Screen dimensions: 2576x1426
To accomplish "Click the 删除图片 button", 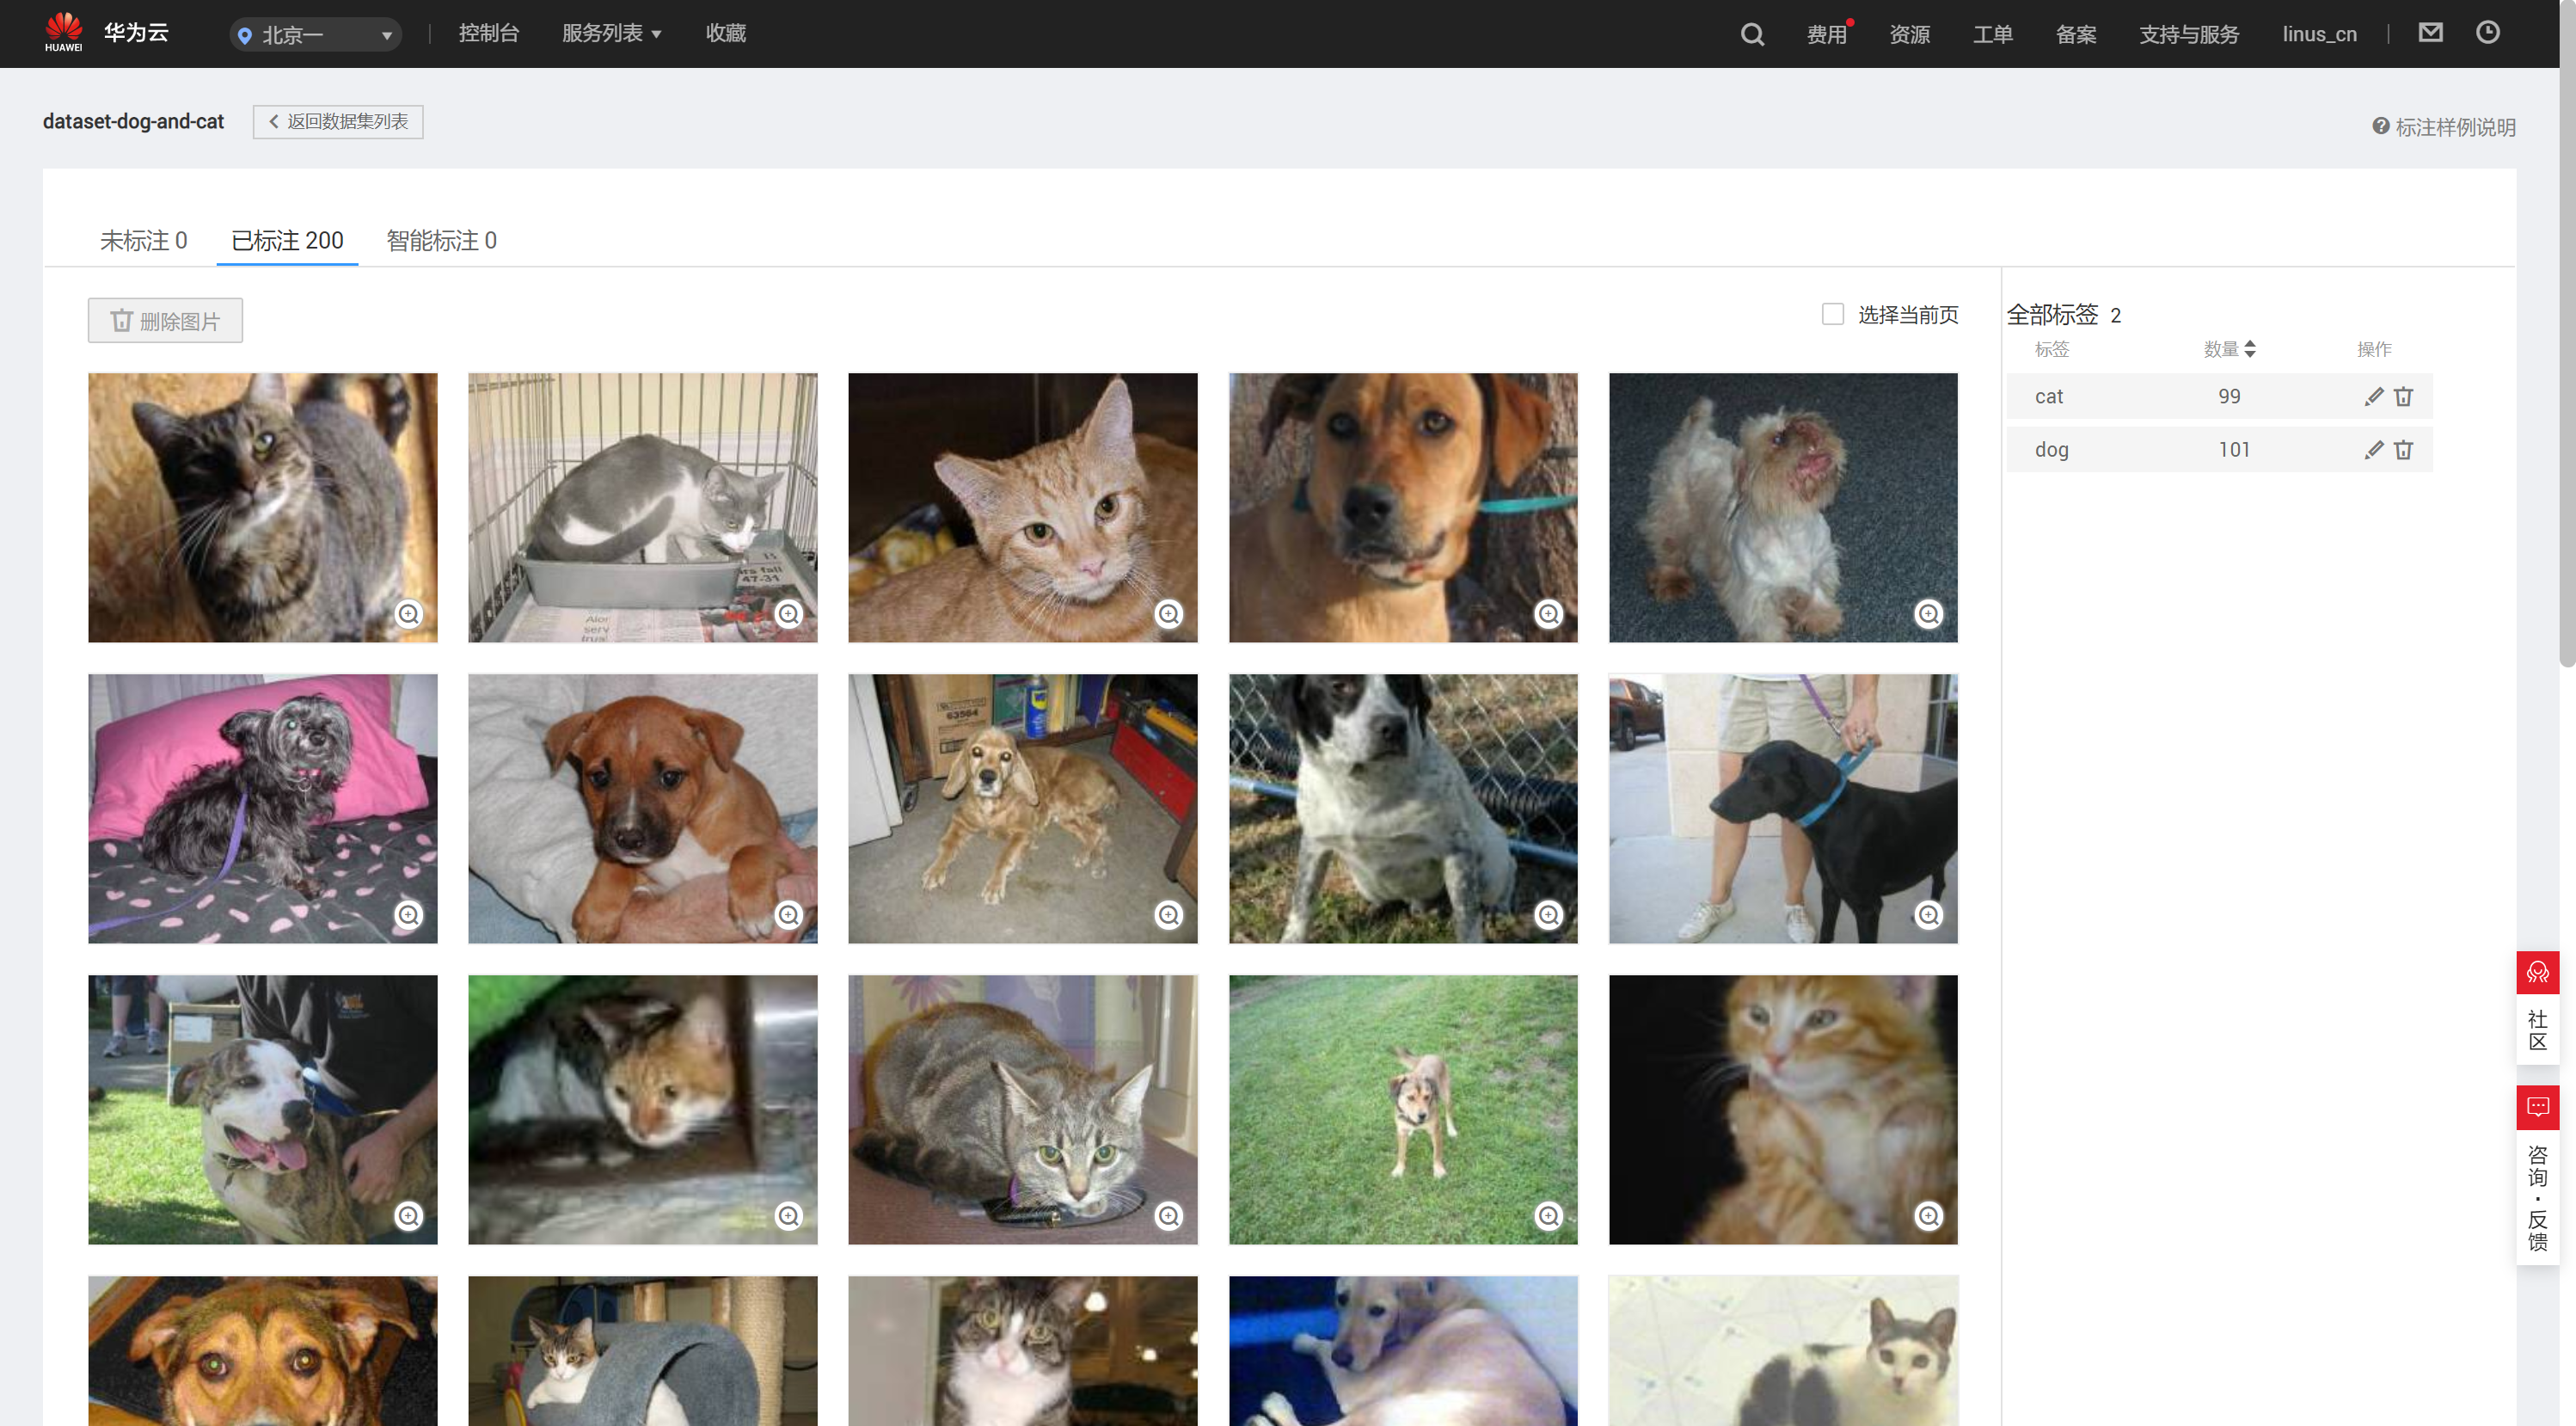I will pyautogui.click(x=165, y=320).
